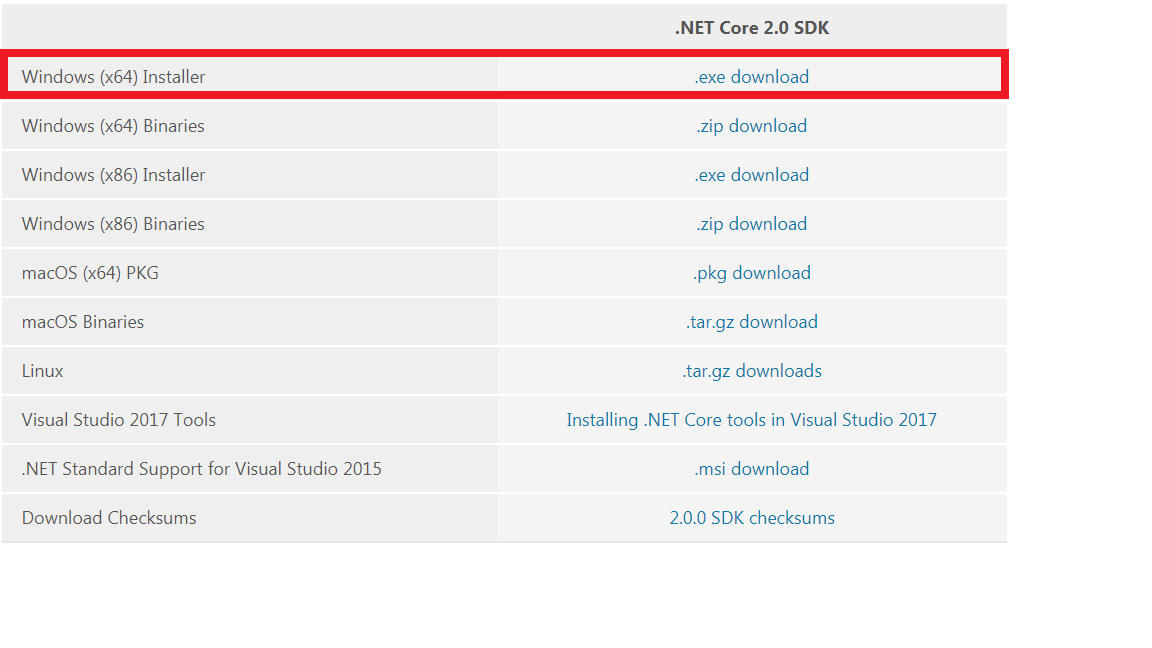Download the Windows (x86) Binaries .zip
The height and width of the screenshot is (648, 1152).
752,223
